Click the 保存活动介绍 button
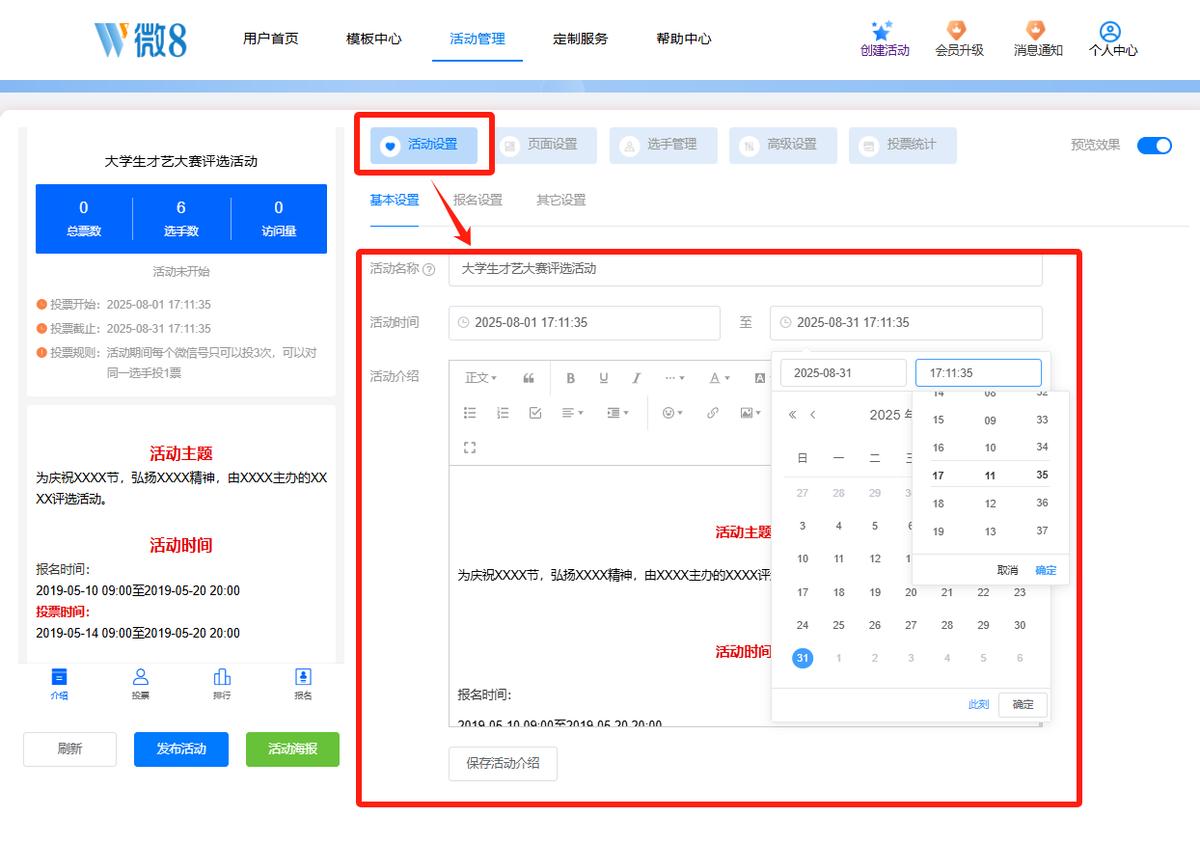 [x=503, y=763]
